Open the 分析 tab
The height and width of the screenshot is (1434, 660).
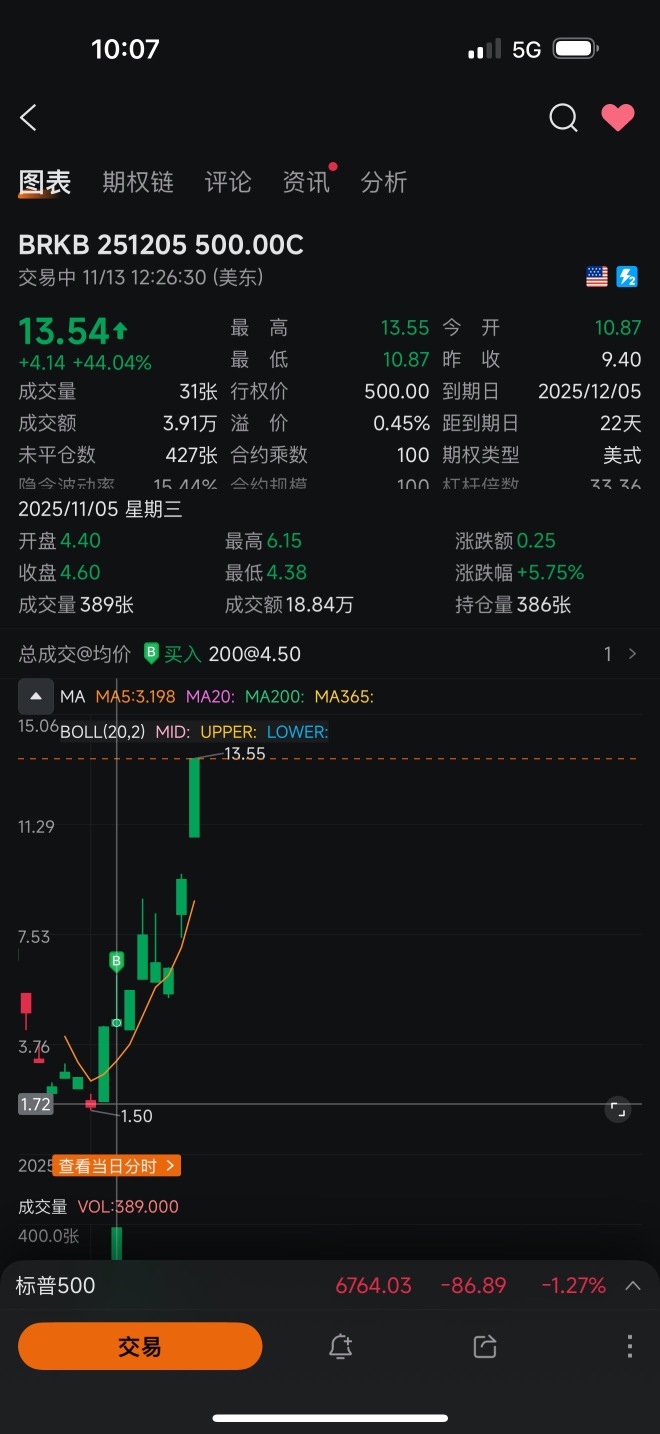384,182
